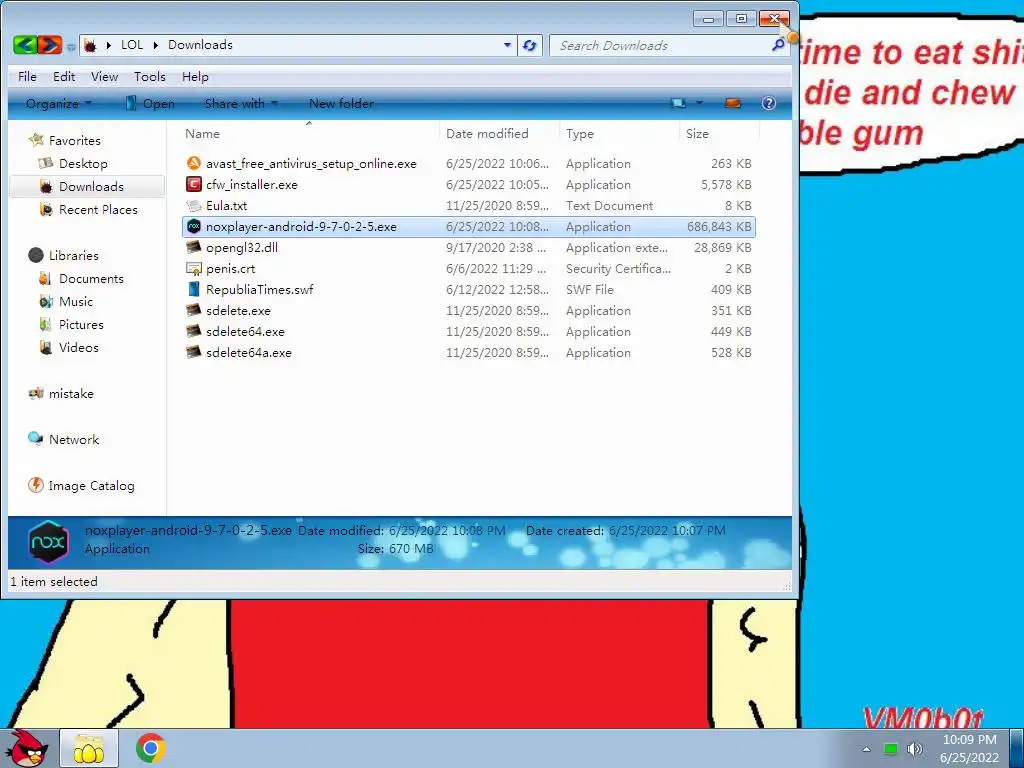Click the RepubliaTimes.swf file icon
Image resolution: width=1024 pixels, height=768 pixels.
point(193,289)
